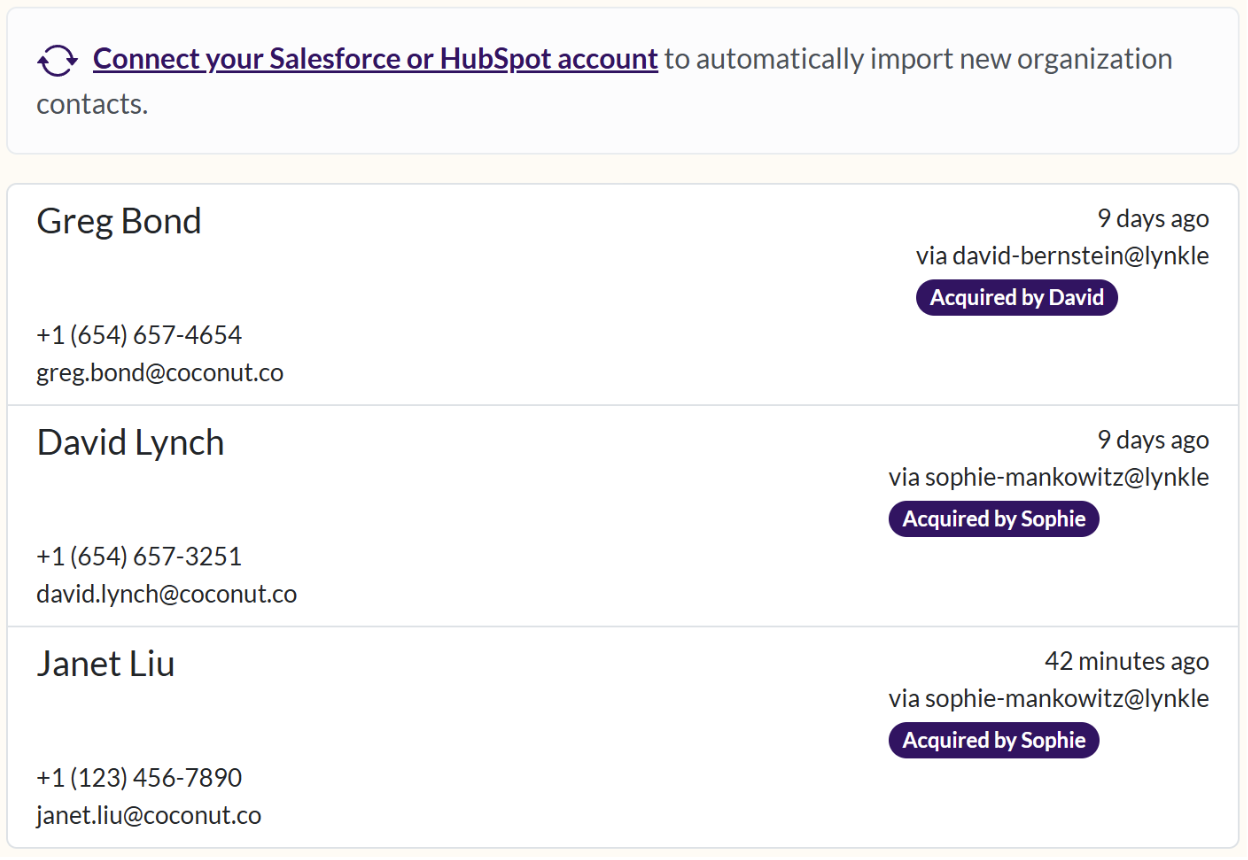Image resolution: width=1248 pixels, height=860 pixels.
Task: Click the david.lynch@coconut.co email address
Action: [x=167, y=594]
